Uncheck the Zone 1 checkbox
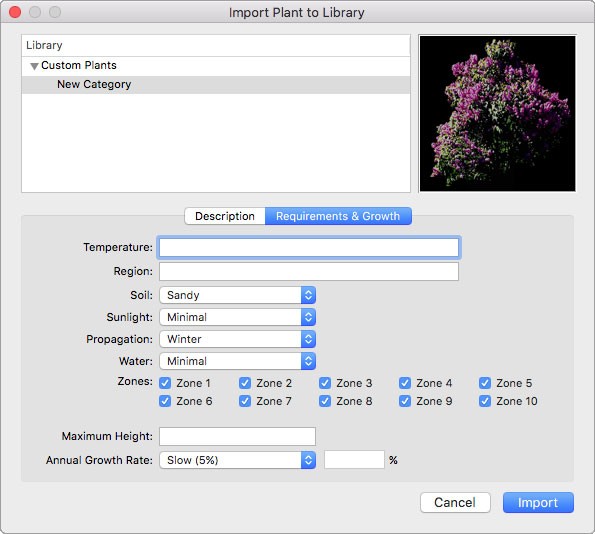This screenshot has height=534, width=595. click(165, 383)
